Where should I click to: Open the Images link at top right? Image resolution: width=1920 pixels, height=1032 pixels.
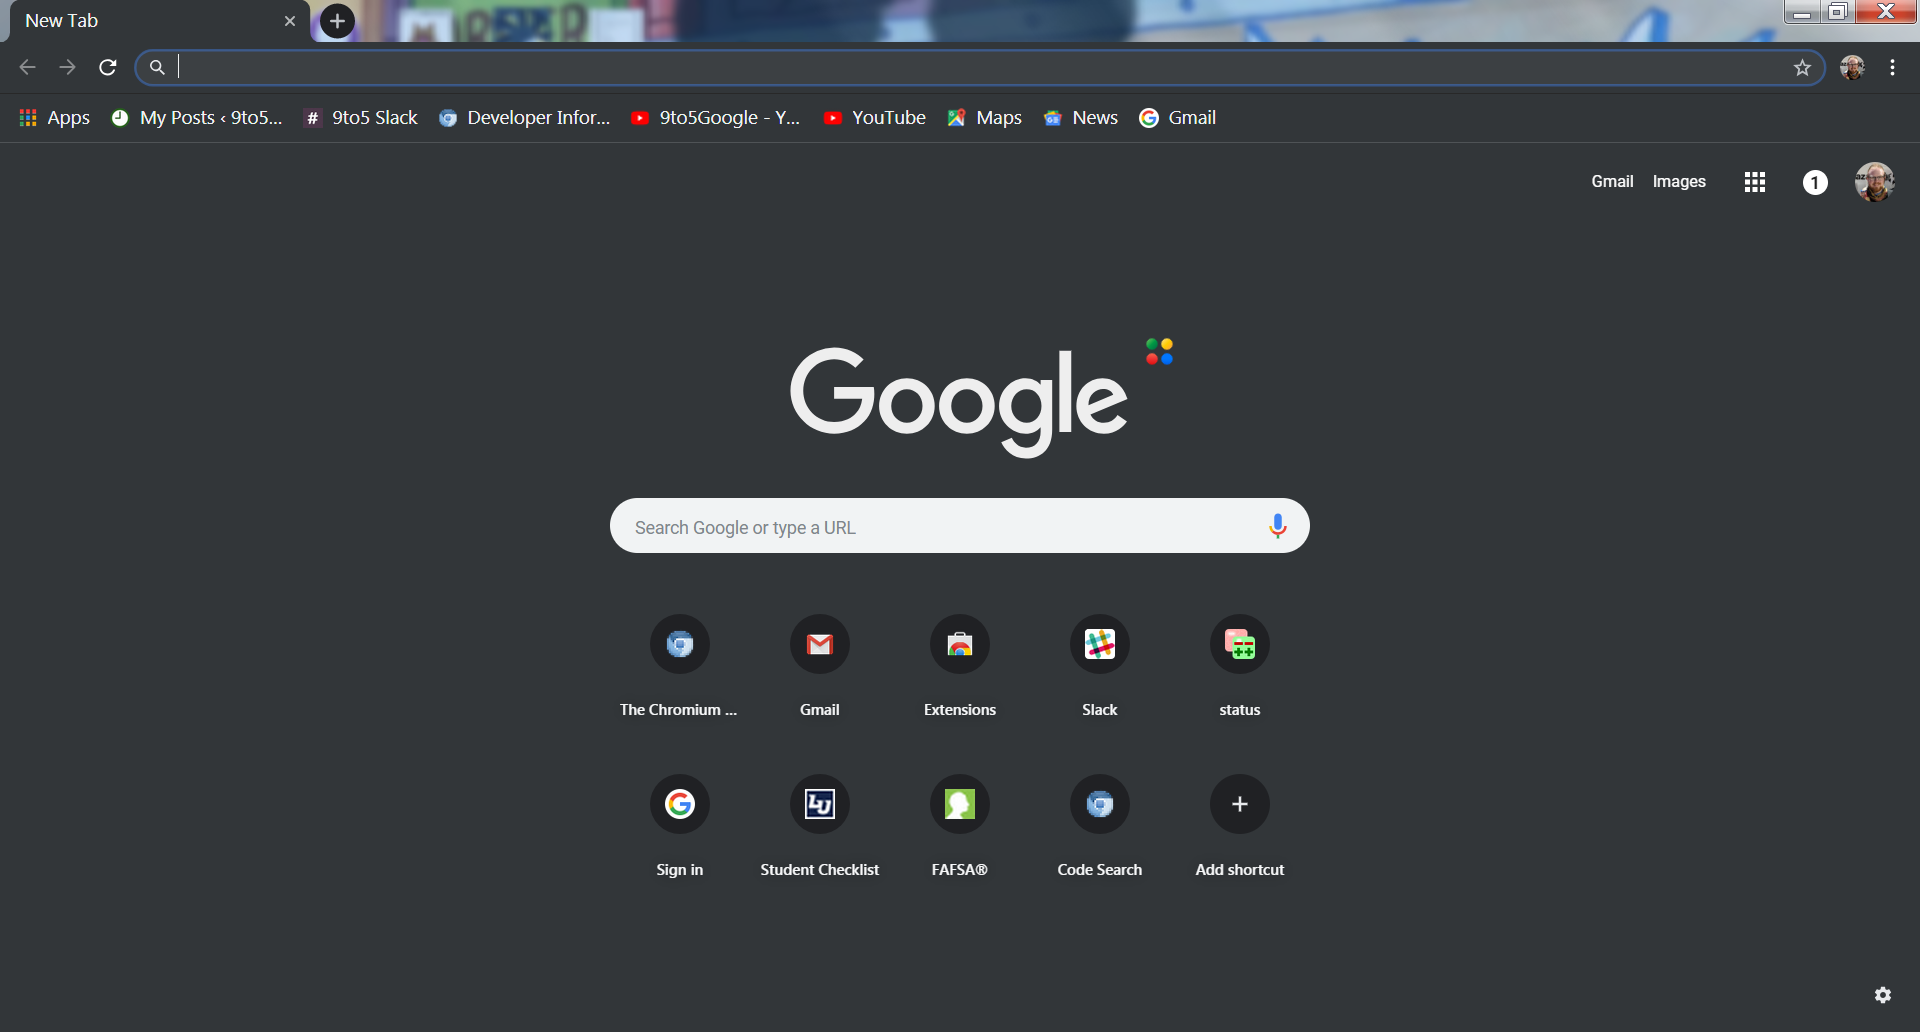pos(1678,182)
